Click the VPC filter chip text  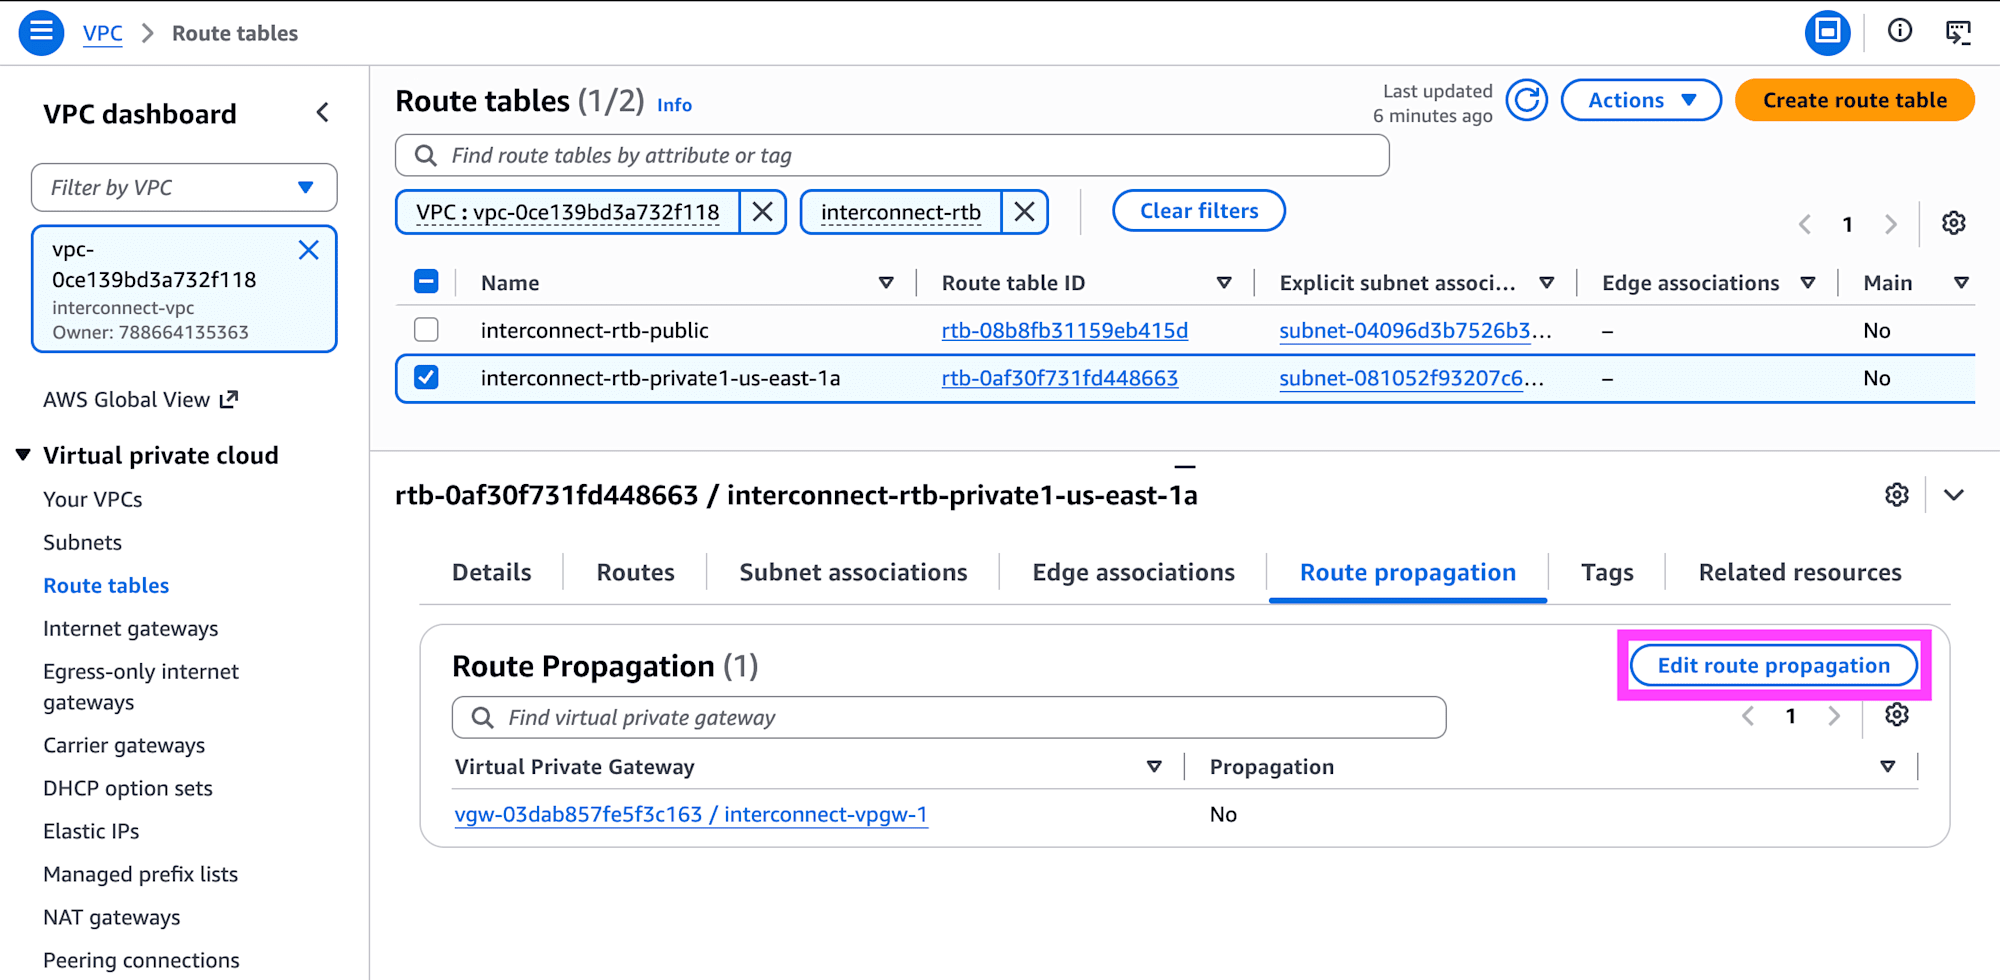[x=568, y=212]
